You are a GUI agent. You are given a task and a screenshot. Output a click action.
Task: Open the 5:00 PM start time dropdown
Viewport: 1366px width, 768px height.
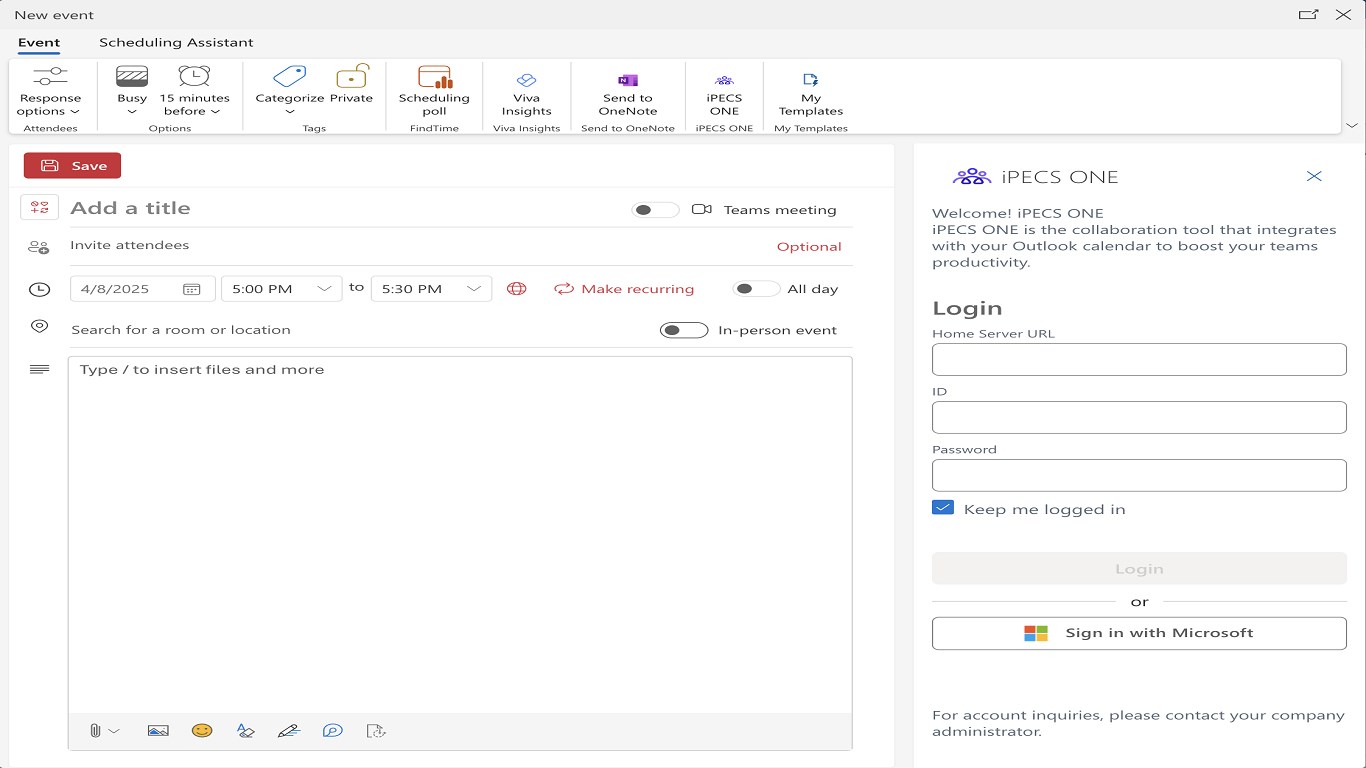click(x=281, y=289)
